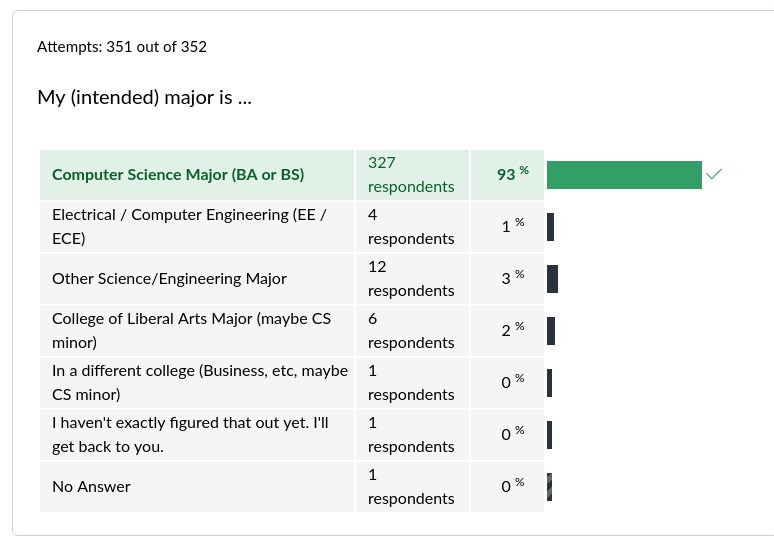Click the dark bar showing 3 %

(552, 279)
